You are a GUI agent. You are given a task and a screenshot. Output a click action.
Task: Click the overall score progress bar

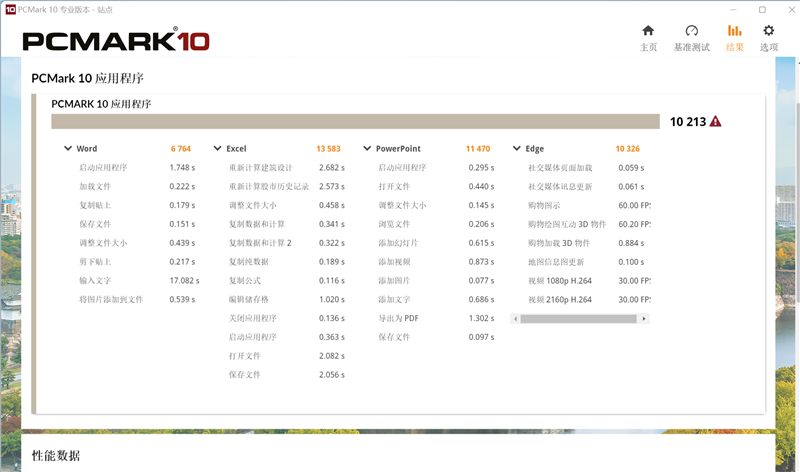(355, 121)
